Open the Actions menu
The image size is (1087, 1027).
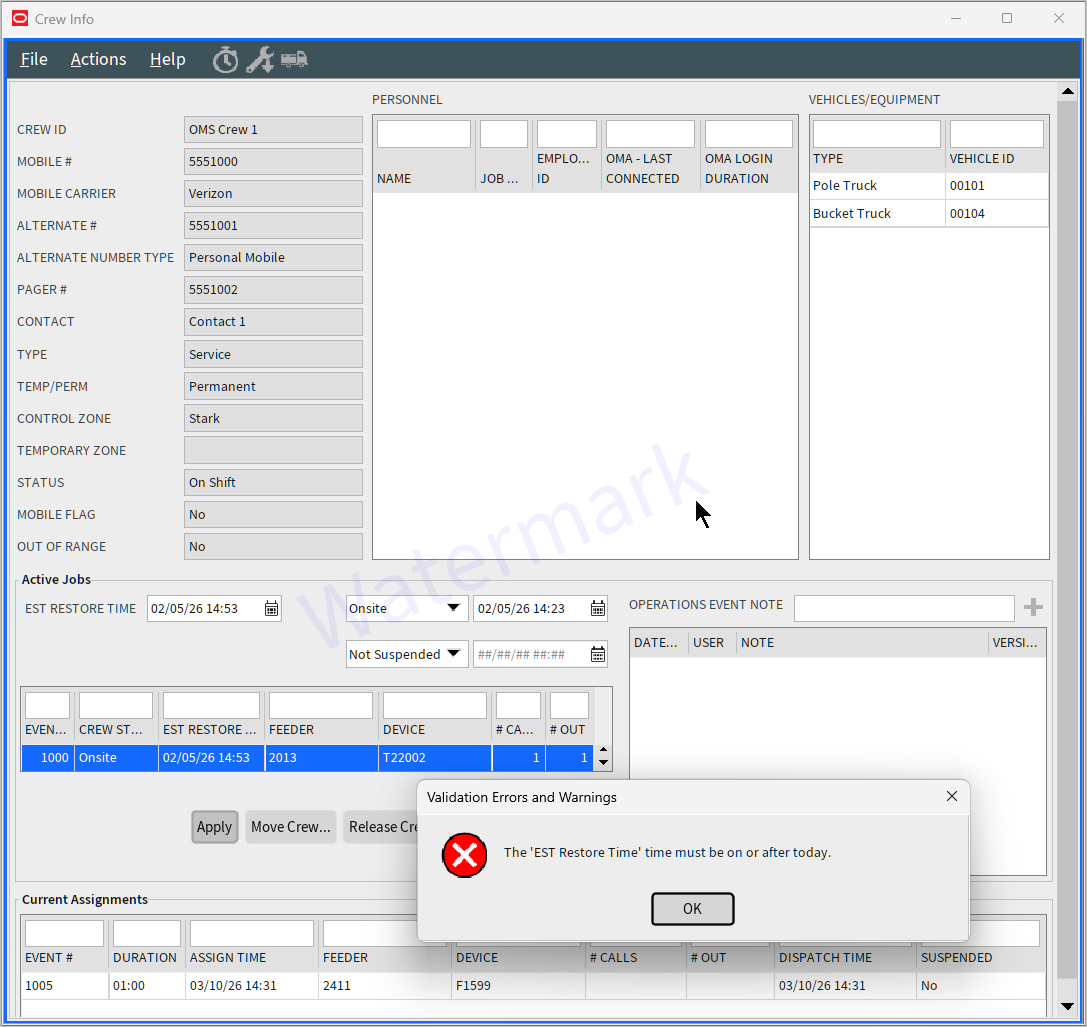click(98, 60)
